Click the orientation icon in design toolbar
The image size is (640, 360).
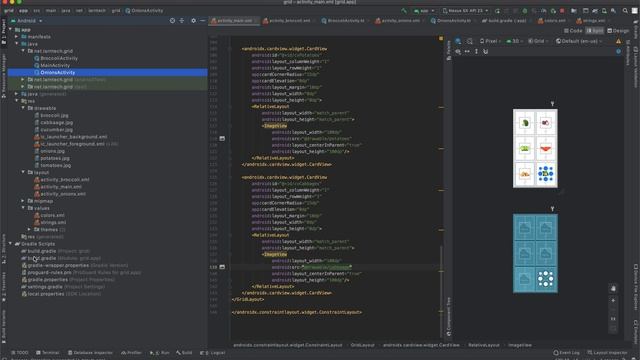pos(470,41)
